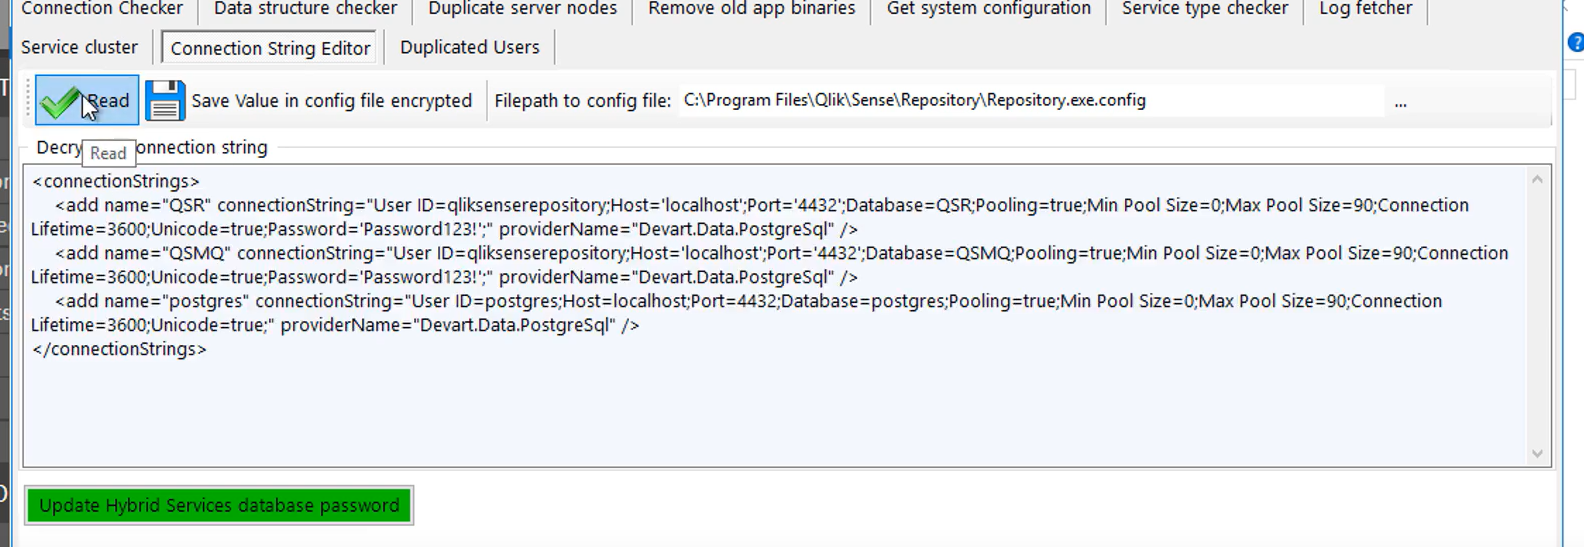The image size is (1584, 547).
Task: Click inside the decrypted connection string text area
Action: coord(770,410)
